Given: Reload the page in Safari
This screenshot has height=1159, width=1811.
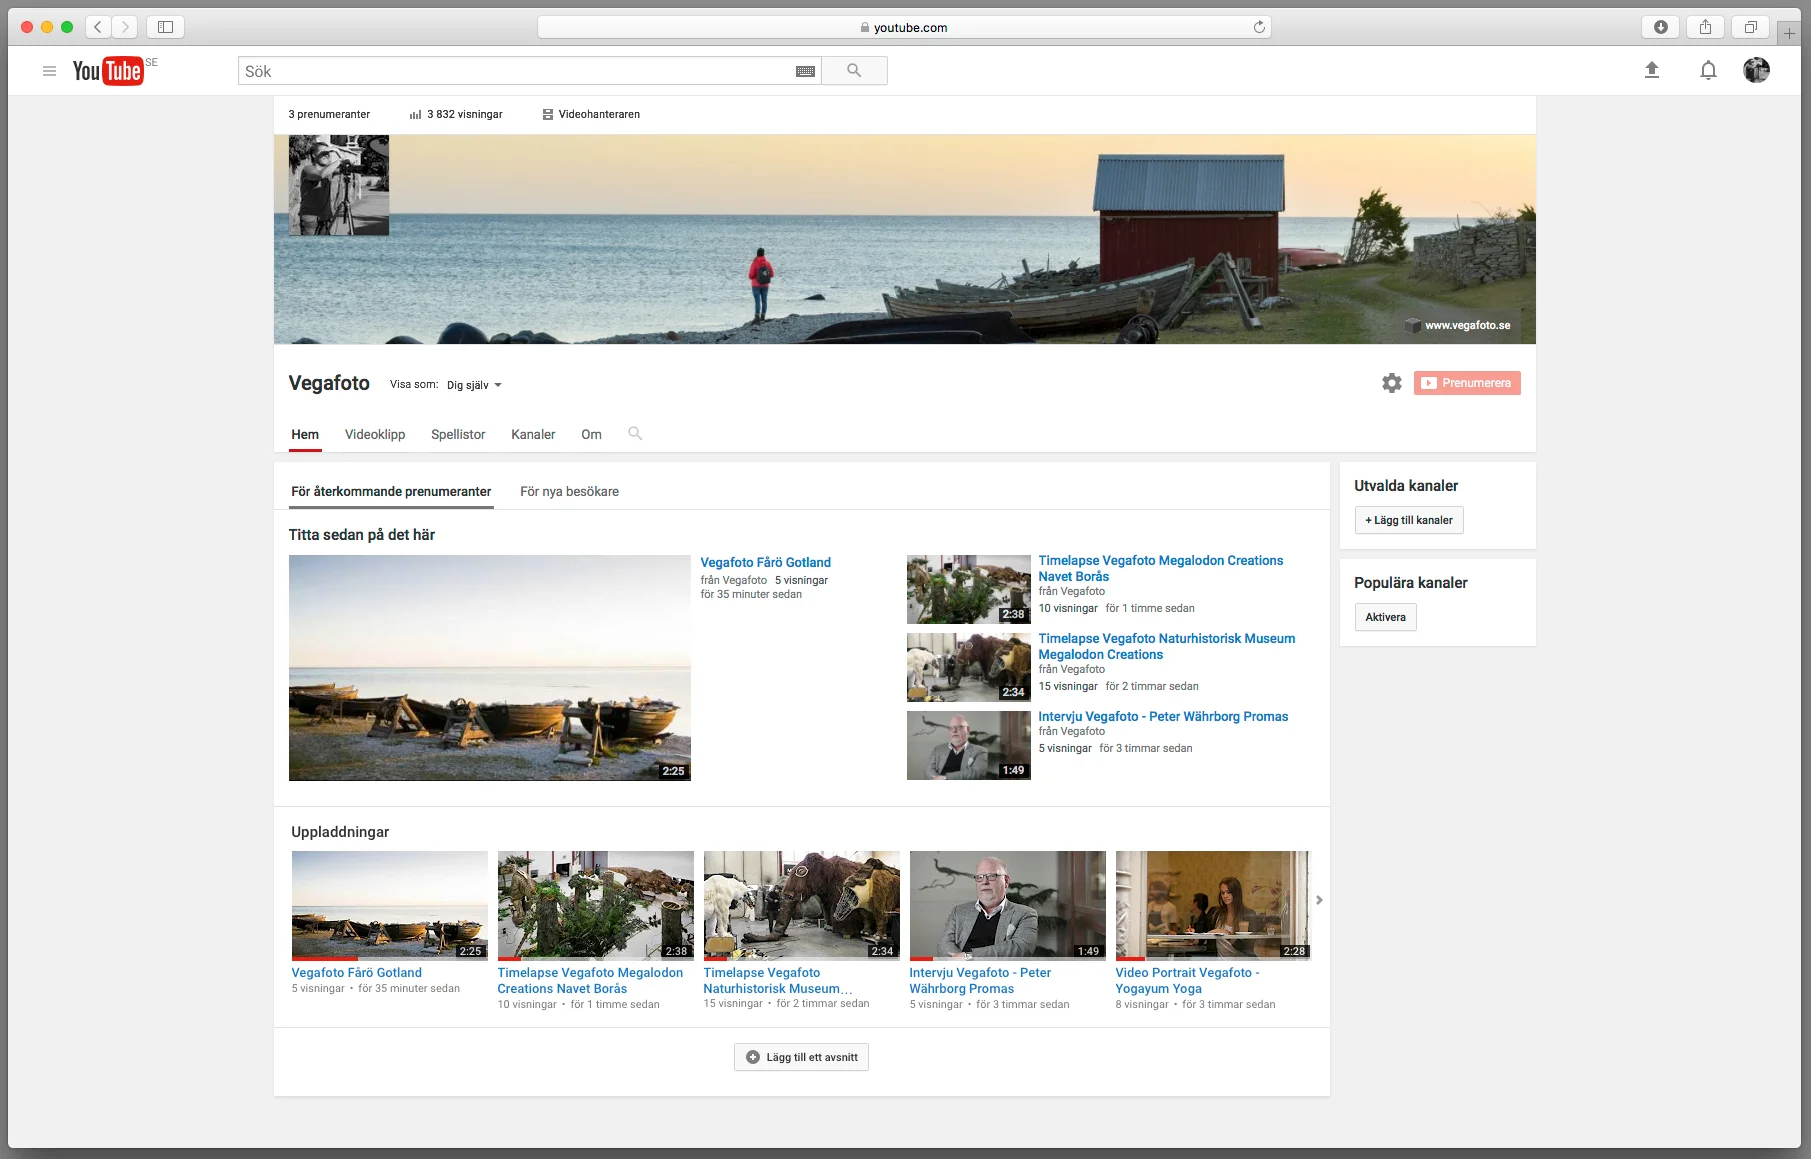Looking at the screenshot, I should (1259, 27).
